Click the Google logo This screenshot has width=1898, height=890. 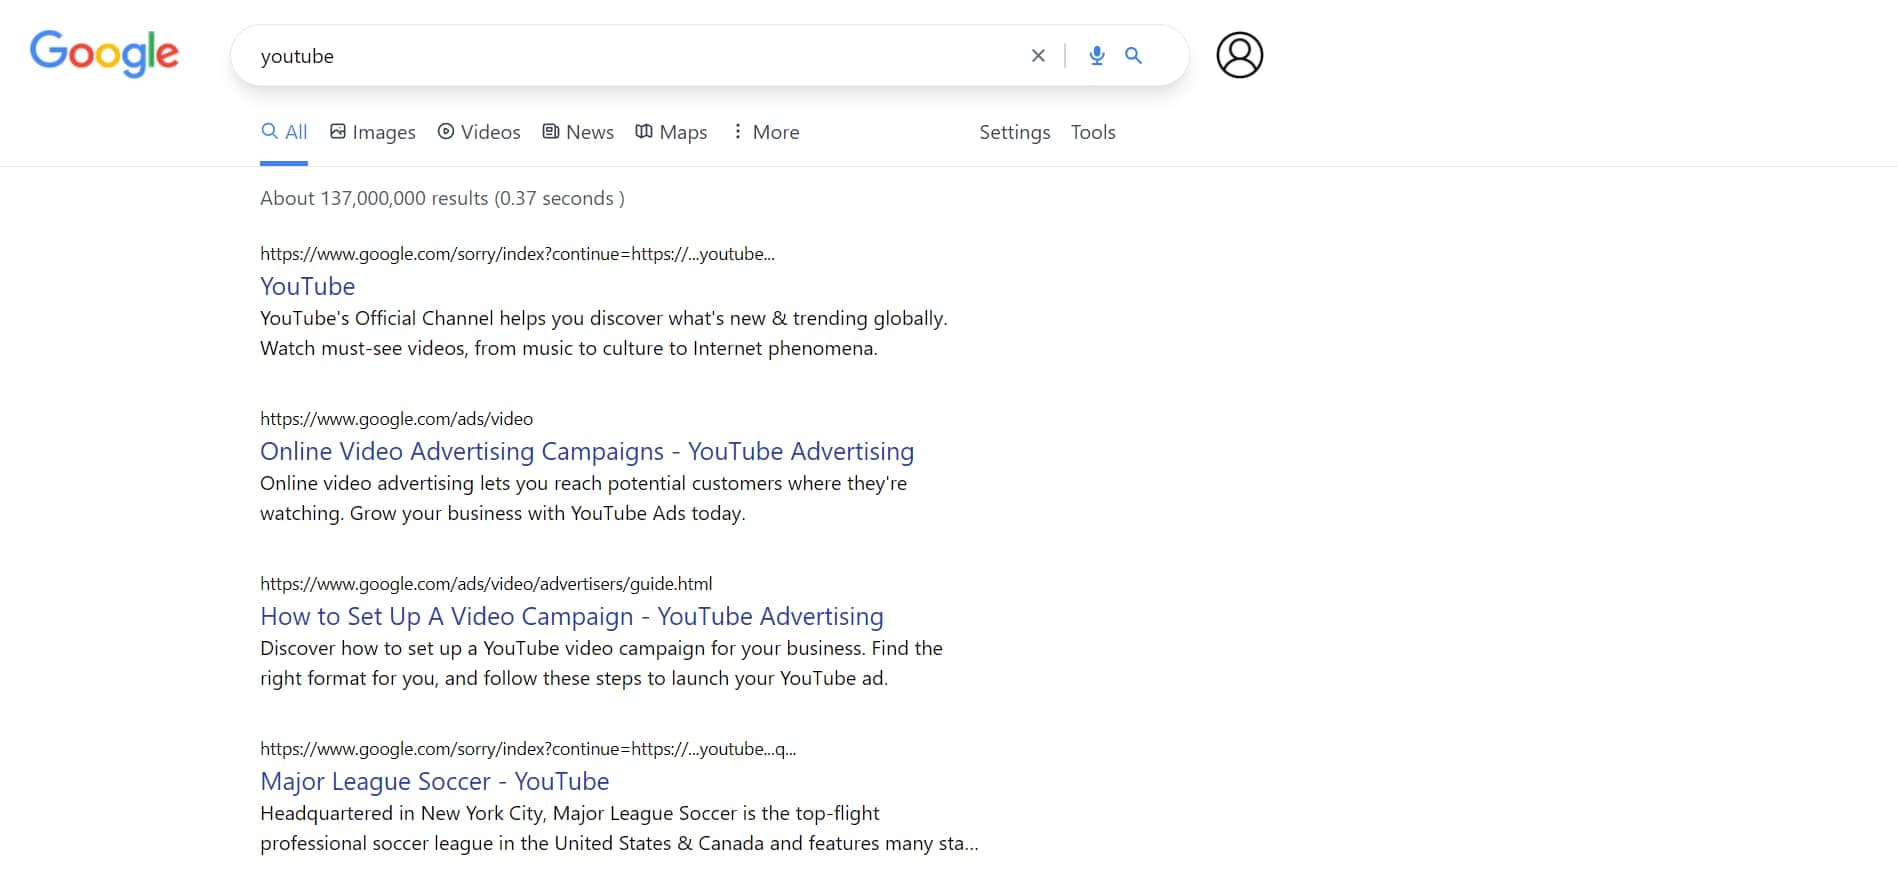click(104, 53)
